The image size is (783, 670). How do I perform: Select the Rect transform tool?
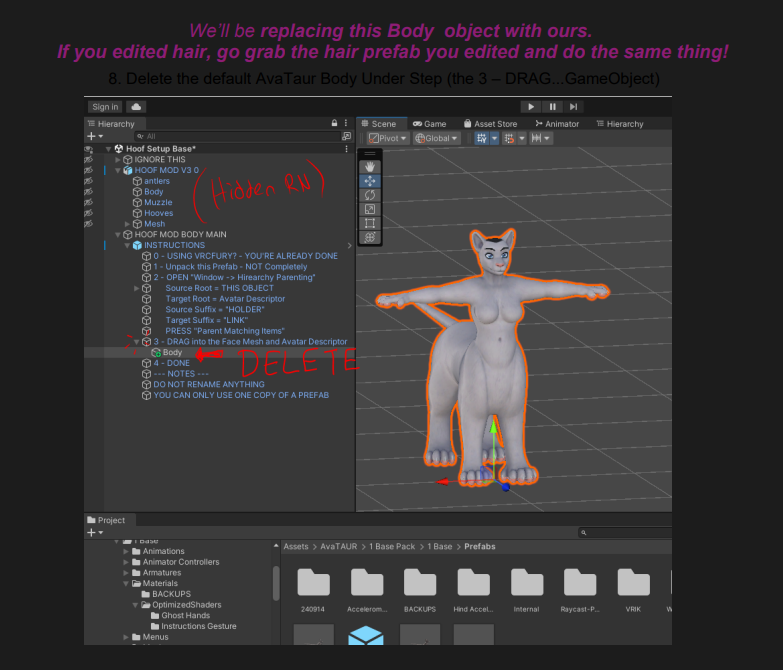pyautogui.click(x=369, y=223)
